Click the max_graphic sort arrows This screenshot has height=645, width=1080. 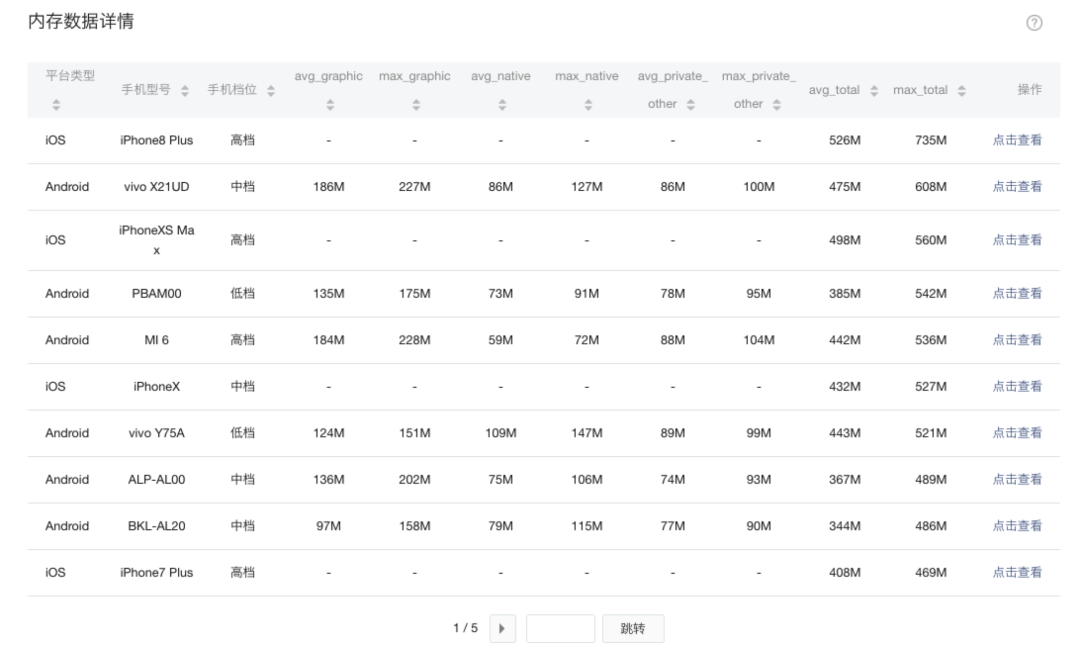point(414,102)
